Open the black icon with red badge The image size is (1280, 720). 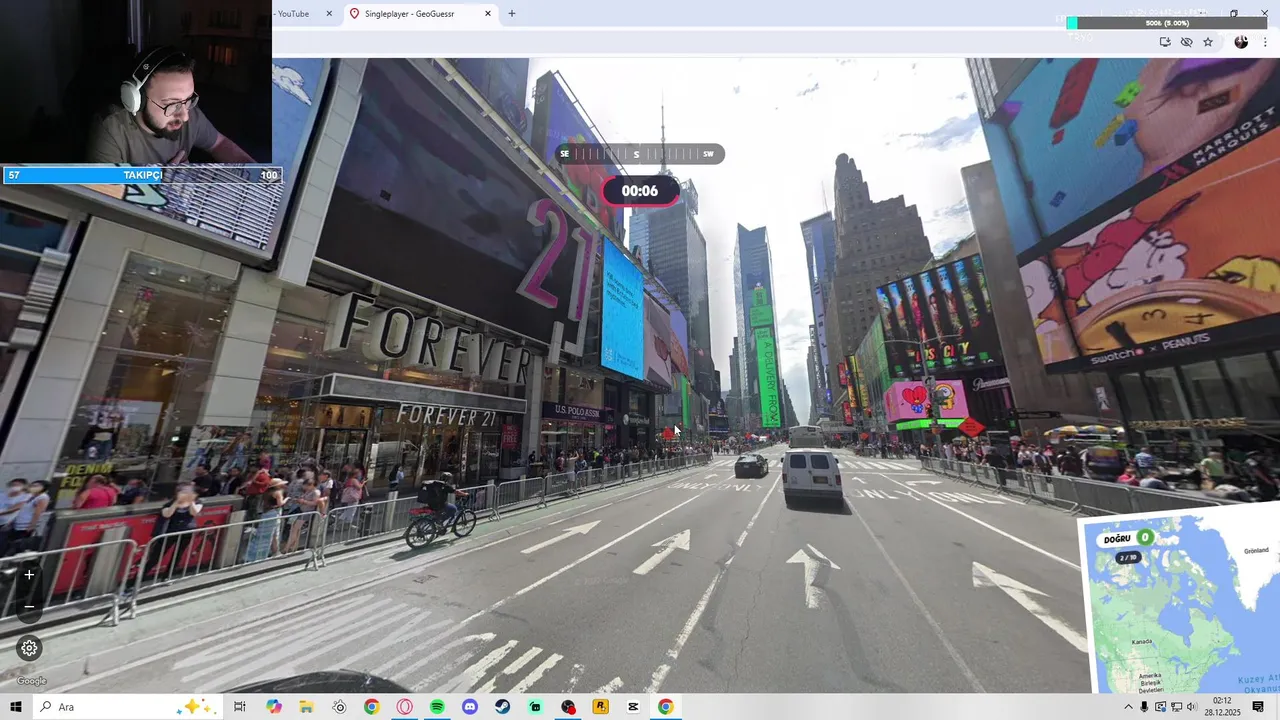pos(568,707)
